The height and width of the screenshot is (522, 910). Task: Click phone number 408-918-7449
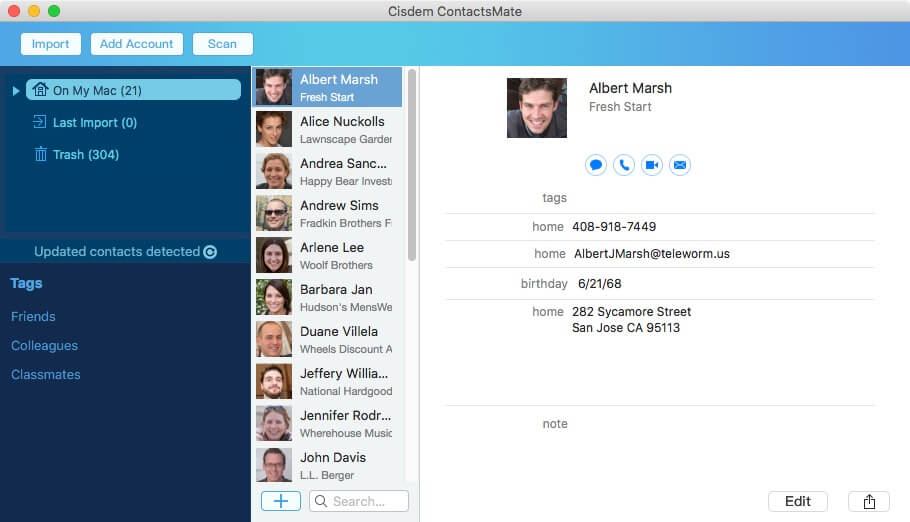point(614,226)
